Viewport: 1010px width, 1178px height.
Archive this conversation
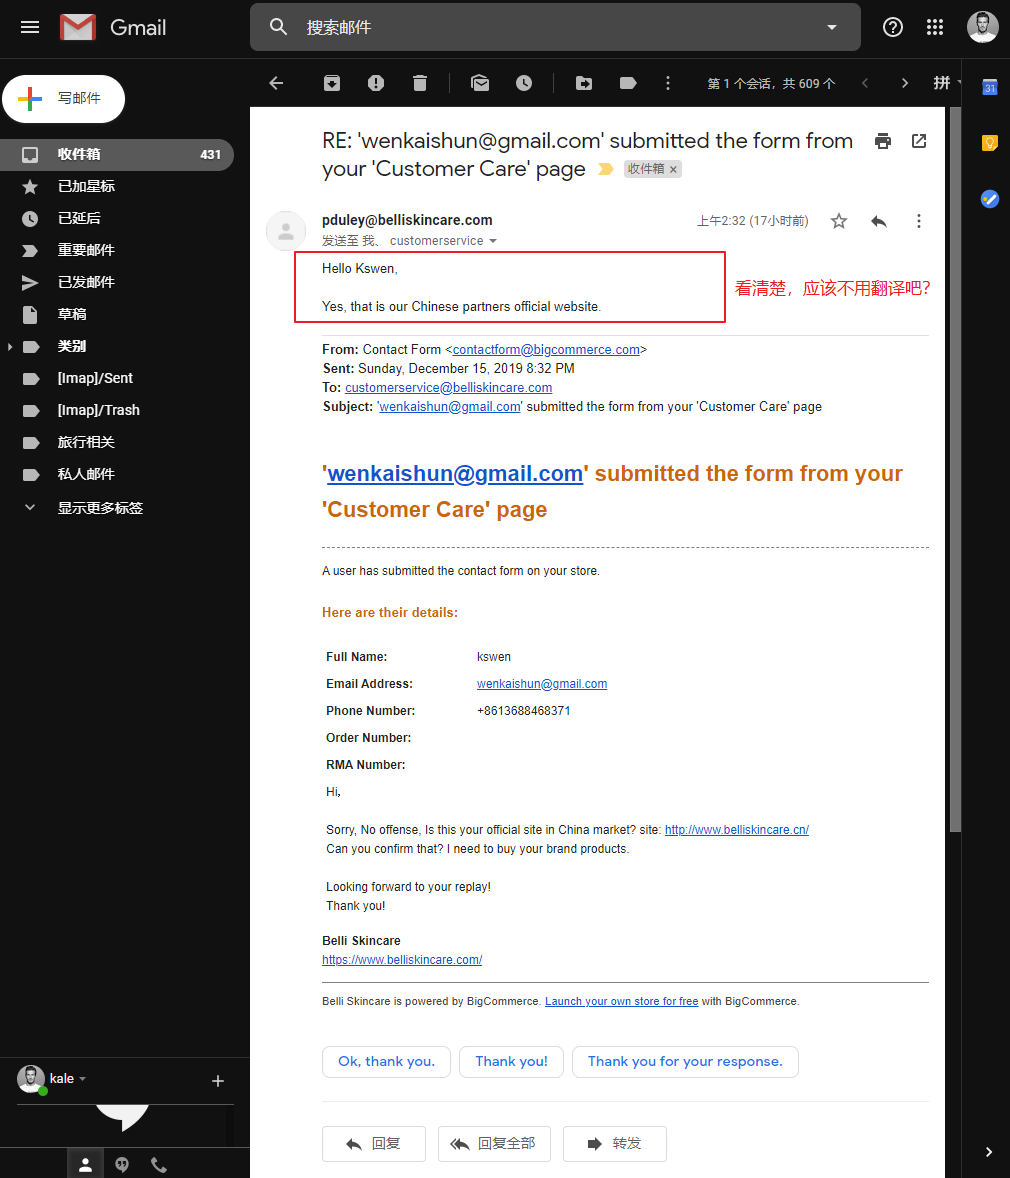tap(331, 83)
